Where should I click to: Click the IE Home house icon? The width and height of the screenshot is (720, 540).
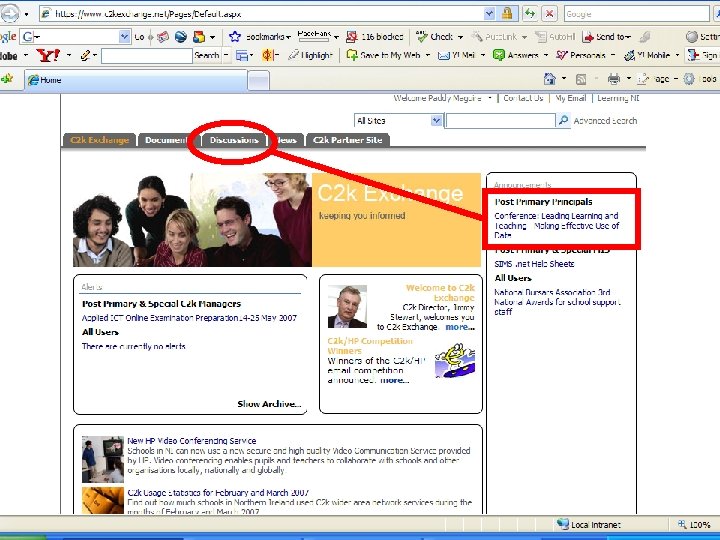coord(550,79)
